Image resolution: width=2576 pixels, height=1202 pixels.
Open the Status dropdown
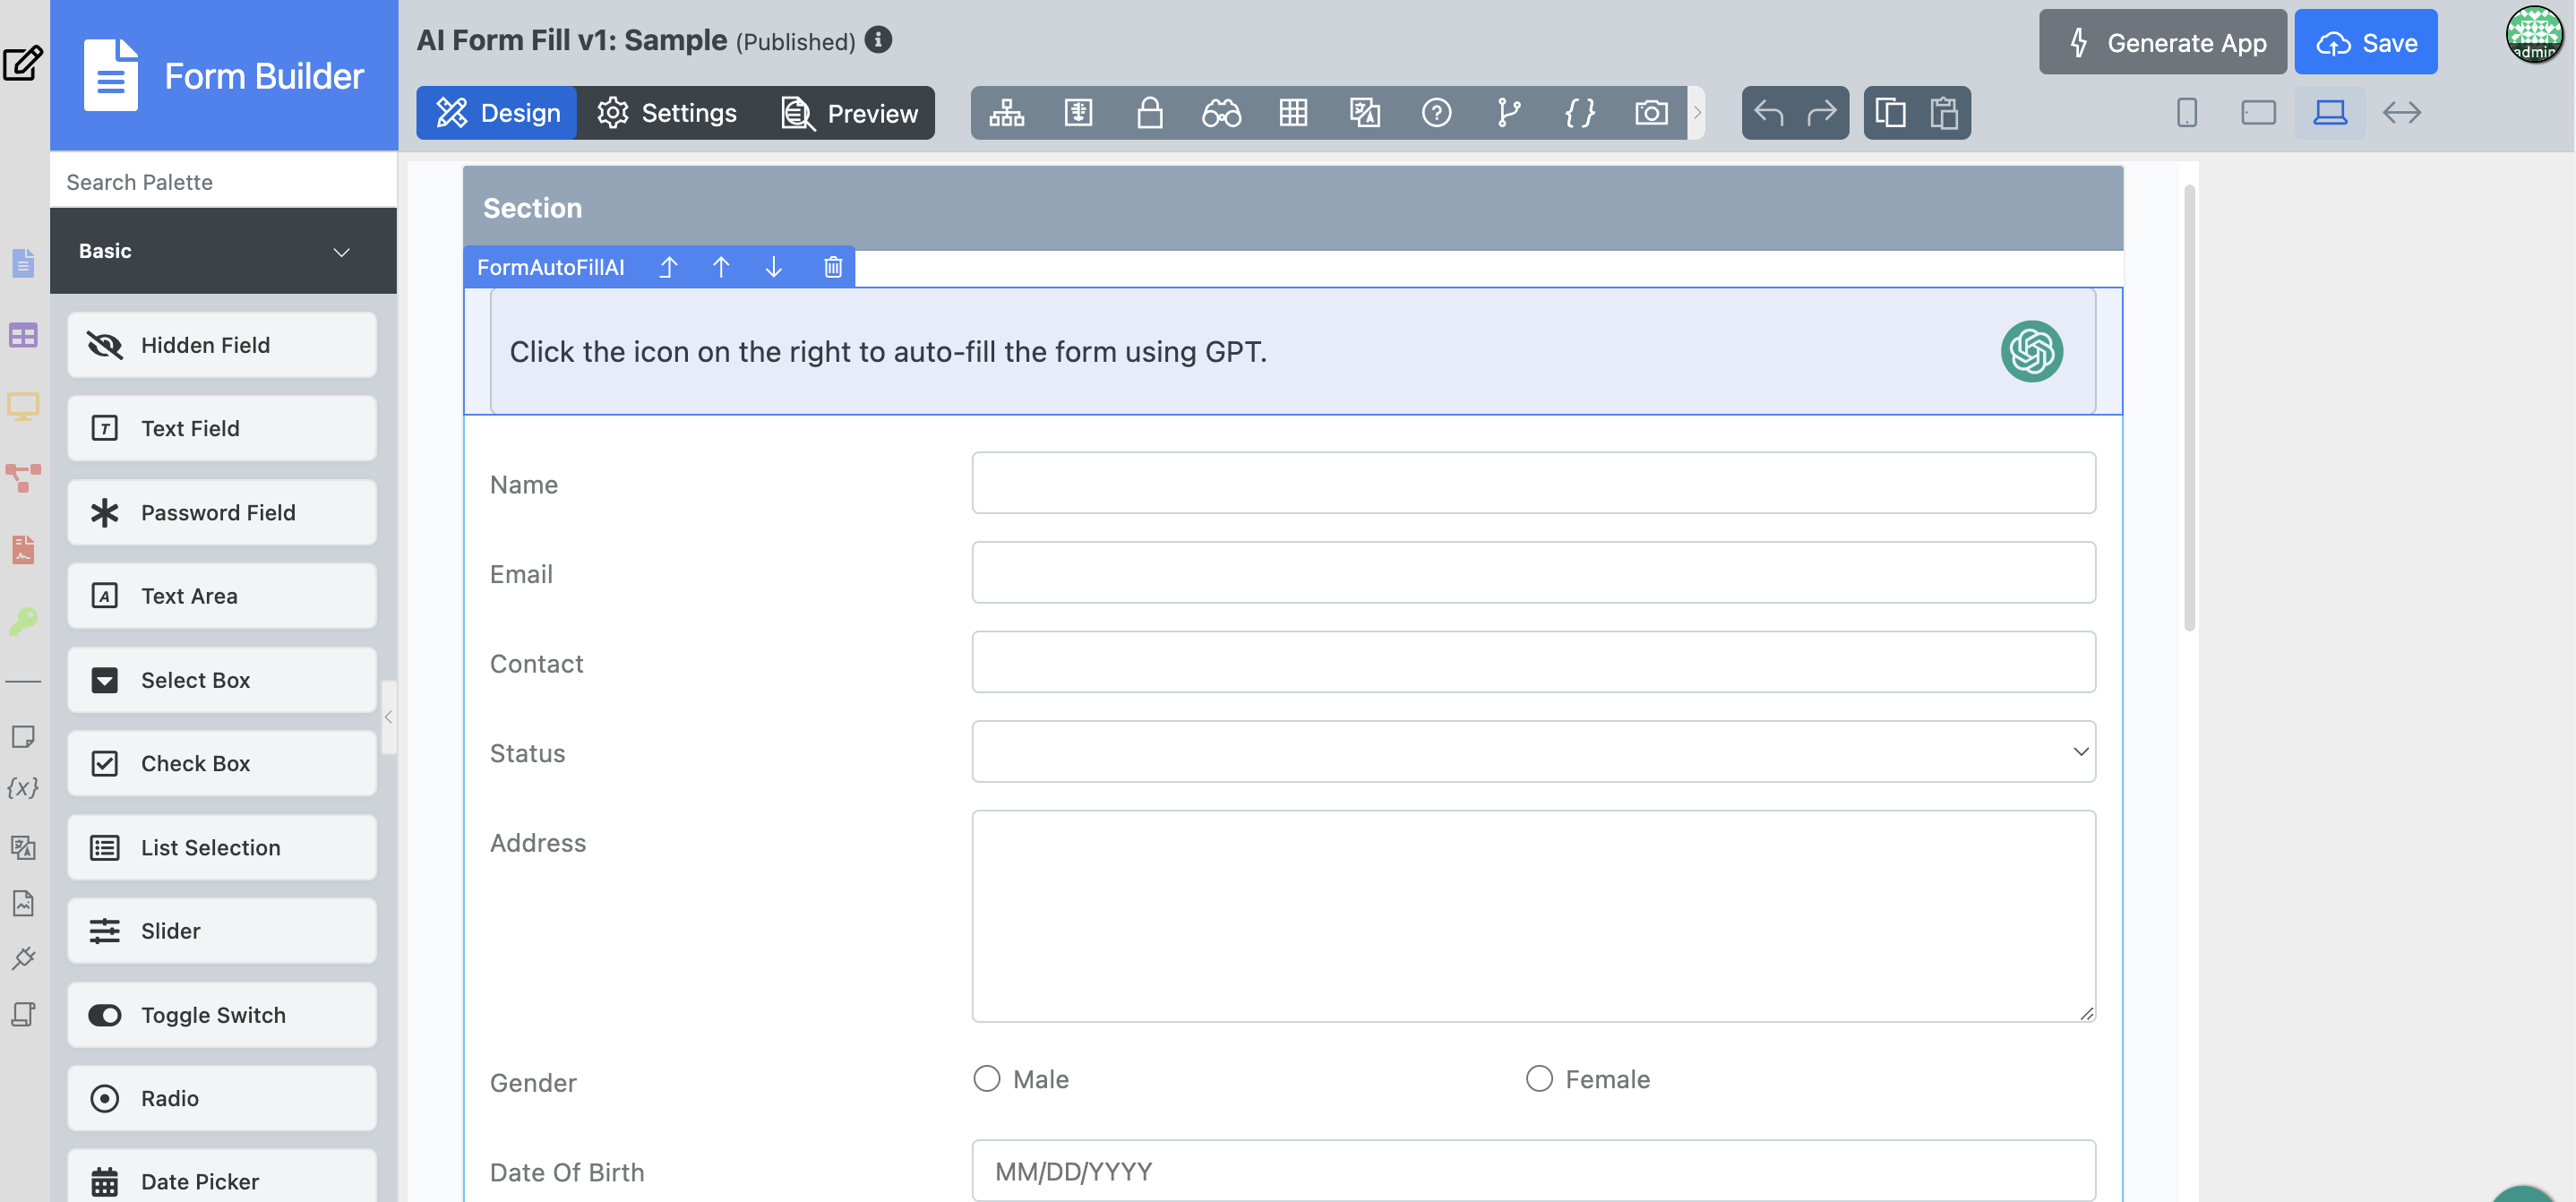[1532, 751]
